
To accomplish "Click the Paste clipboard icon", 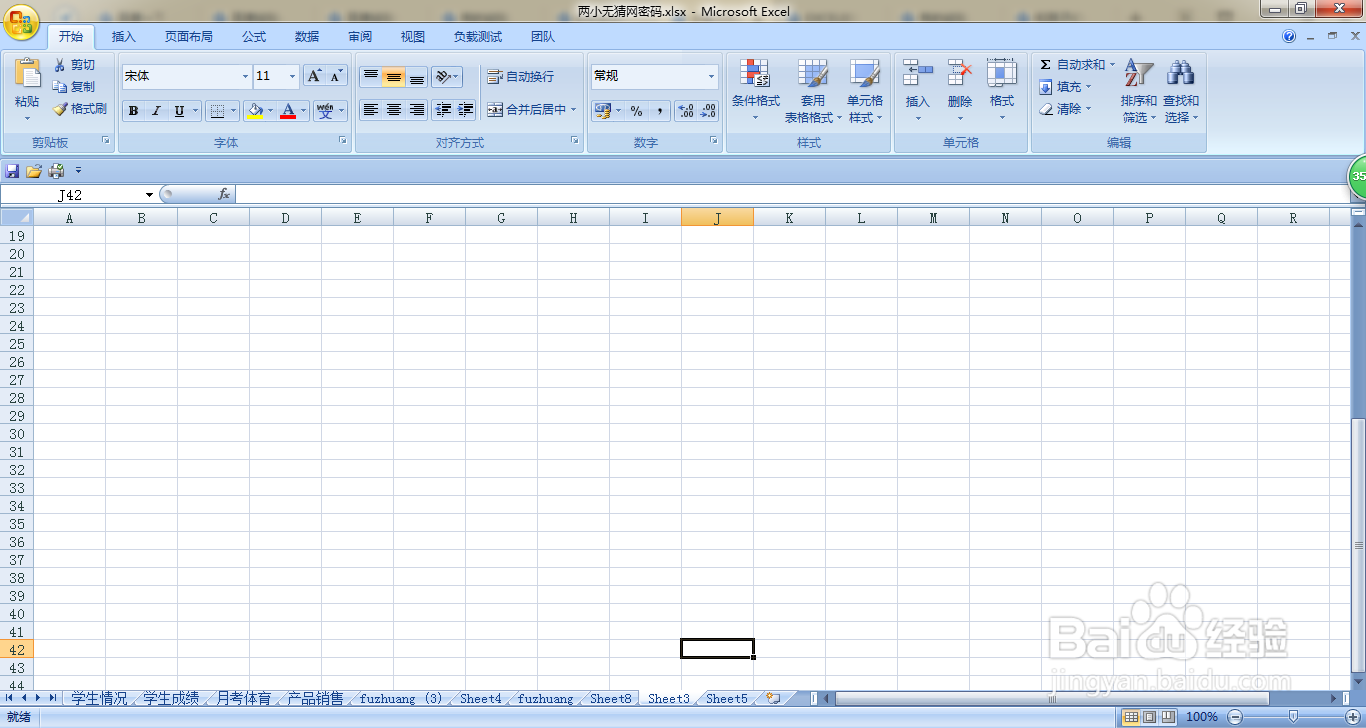I will tap(27, 75).
